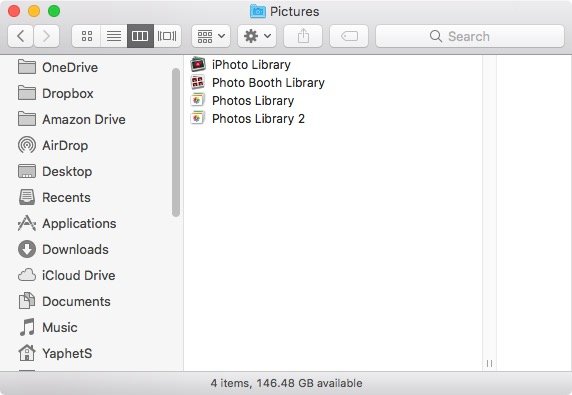Switch to cover flow view
Viewport: 572px width, 395px height.
click(167, 36)
